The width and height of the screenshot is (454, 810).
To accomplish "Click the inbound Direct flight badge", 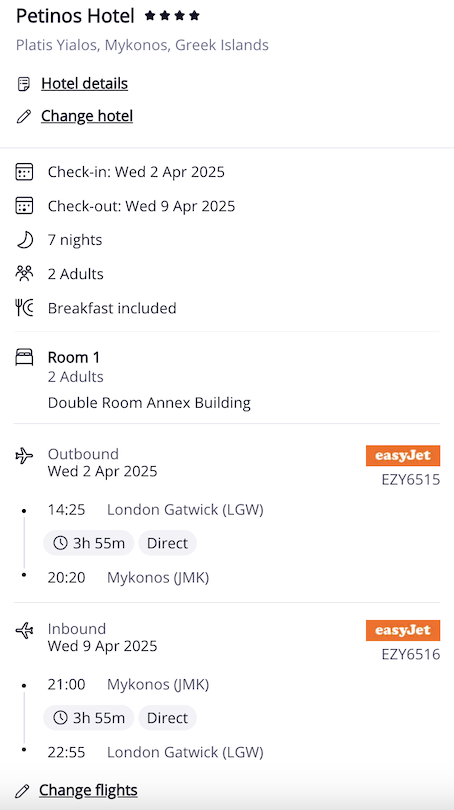I will [167, 718].
